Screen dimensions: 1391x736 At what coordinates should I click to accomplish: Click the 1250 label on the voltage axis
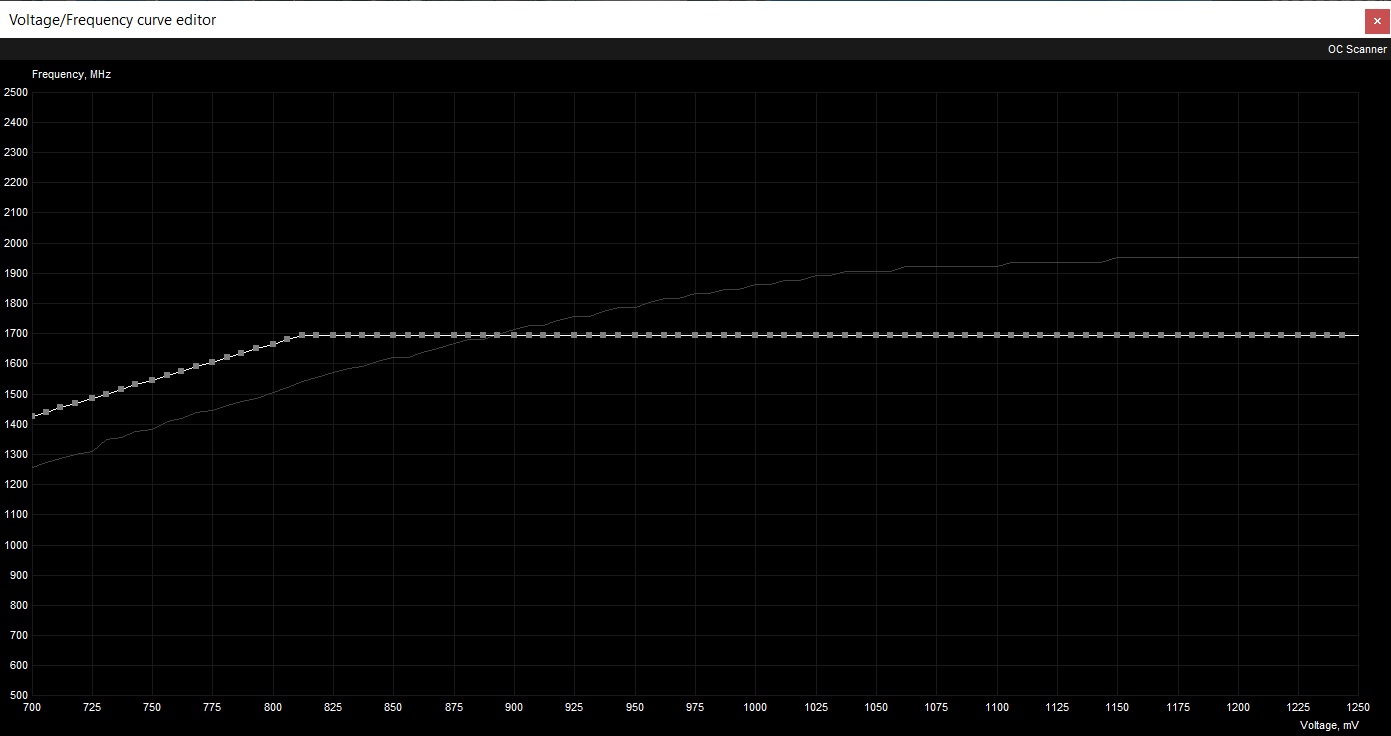(1357, 707)
